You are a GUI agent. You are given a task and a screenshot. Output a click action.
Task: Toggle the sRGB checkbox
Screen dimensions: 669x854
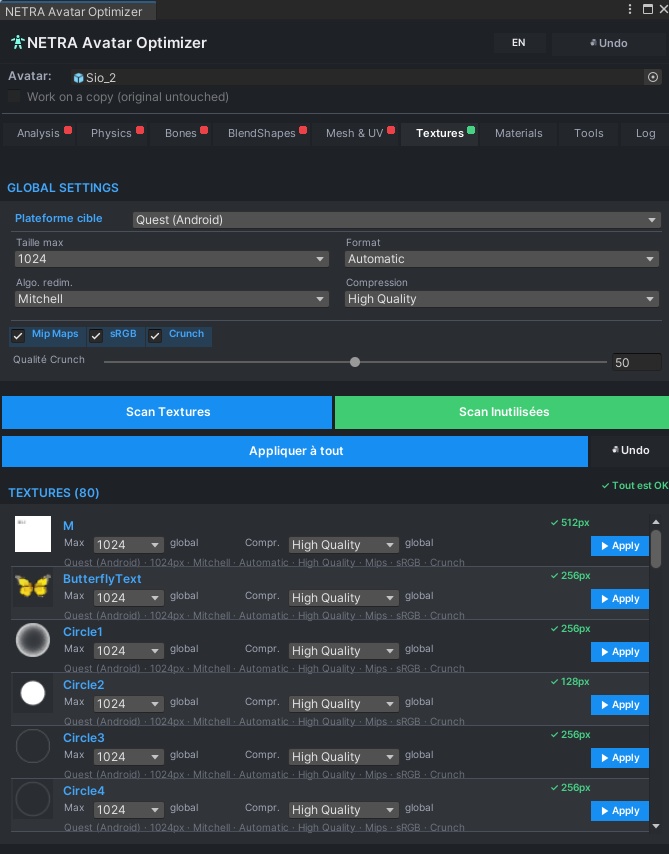pos(96,336)
